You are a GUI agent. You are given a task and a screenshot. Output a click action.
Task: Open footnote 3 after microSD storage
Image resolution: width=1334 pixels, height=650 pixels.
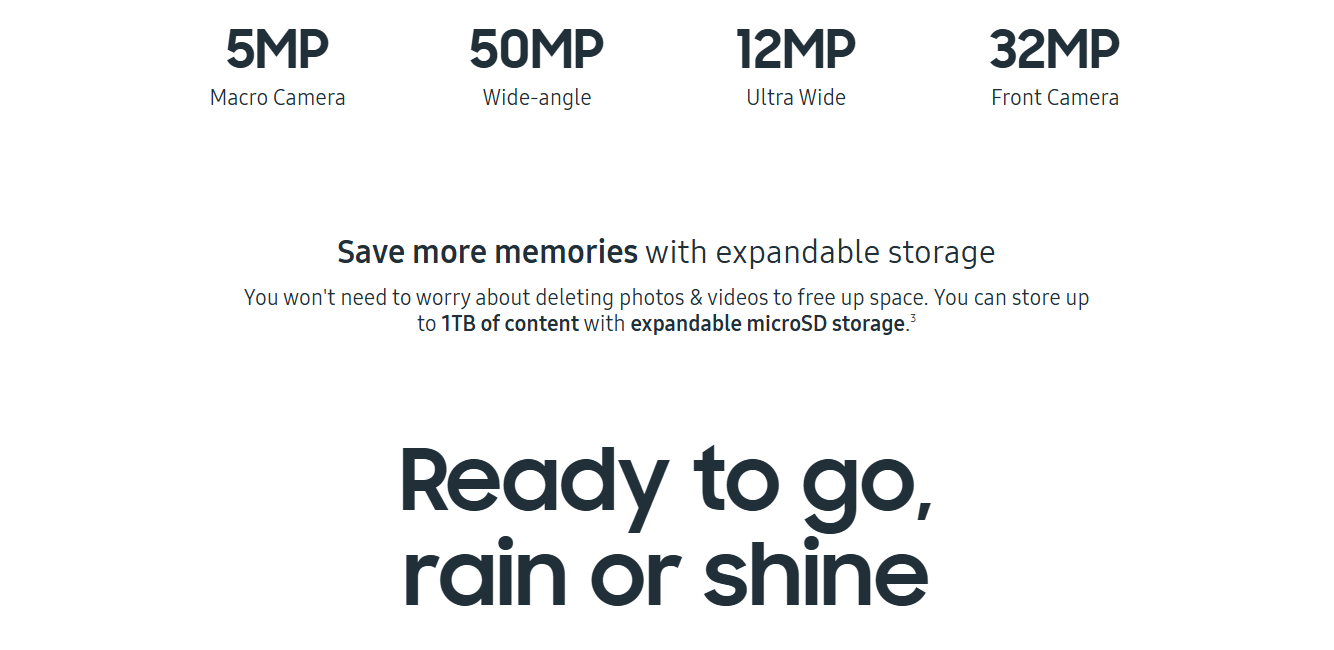click(x=913, y=318)
